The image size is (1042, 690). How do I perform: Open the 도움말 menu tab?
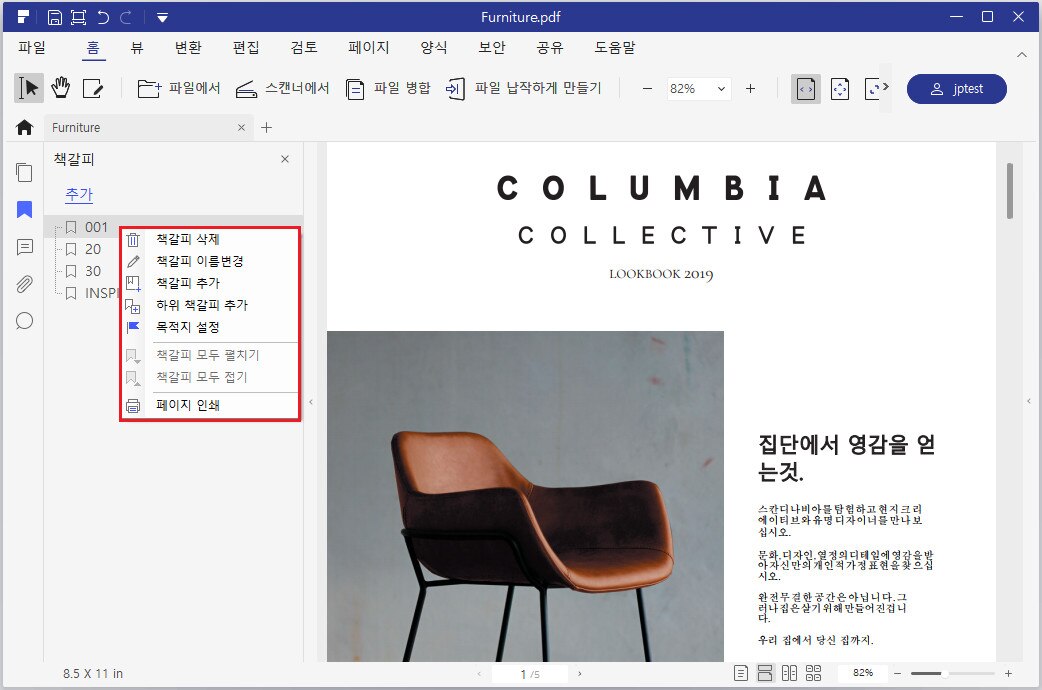[x=615, y=48]
